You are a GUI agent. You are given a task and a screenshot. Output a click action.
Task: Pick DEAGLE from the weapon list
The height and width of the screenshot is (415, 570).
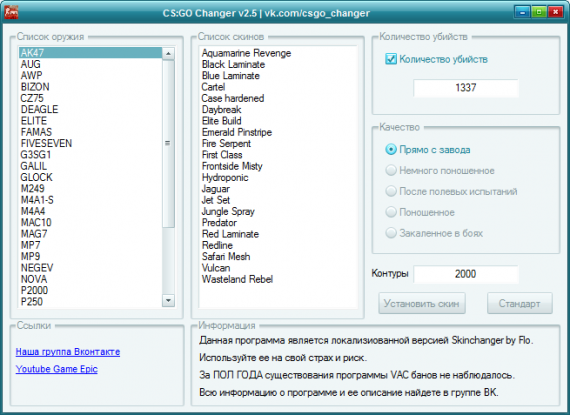click(91, 109)
